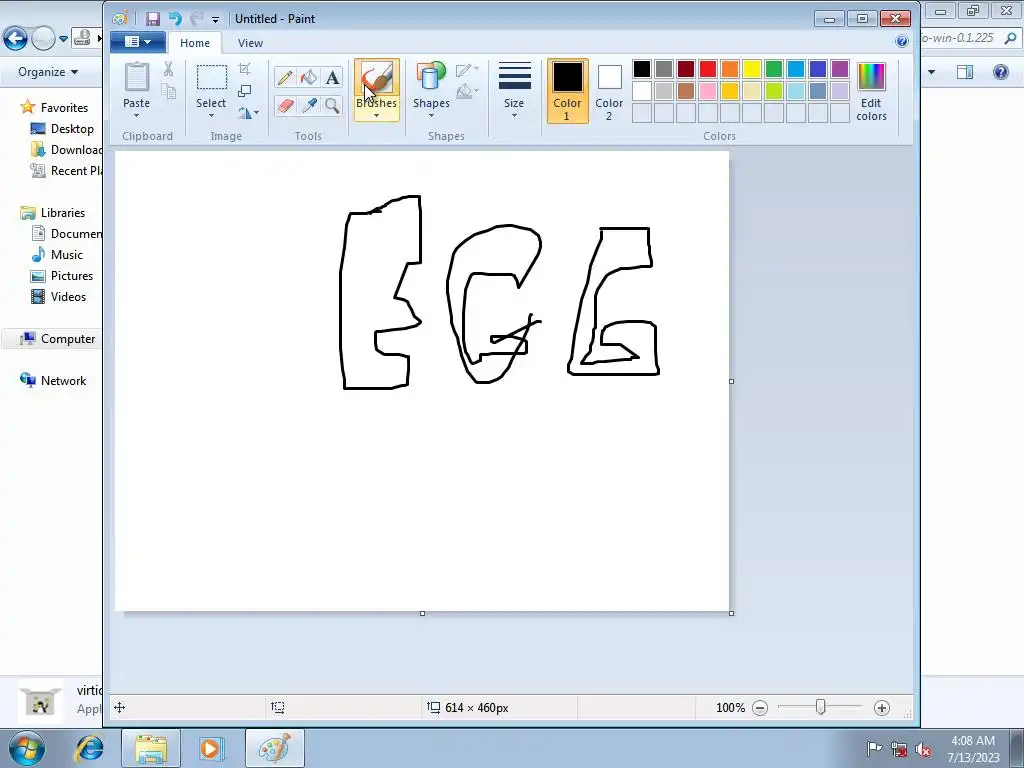Open Customize Quick Access Toolbar dropdown
The height and width of the screenshot is (768, 1024).
(216, 20)
